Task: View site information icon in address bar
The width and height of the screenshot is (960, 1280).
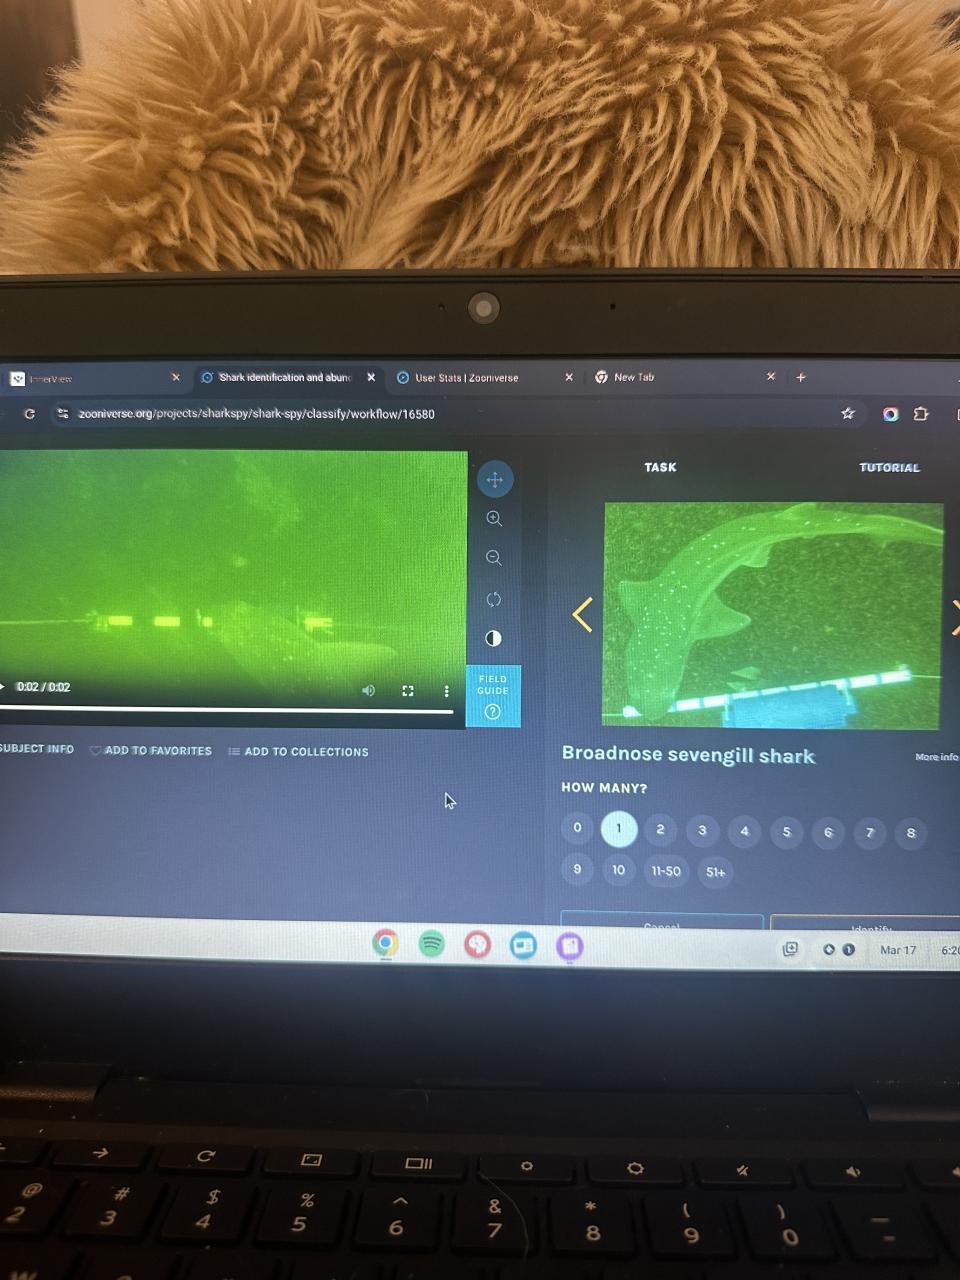Action: [x=63, y=413]
